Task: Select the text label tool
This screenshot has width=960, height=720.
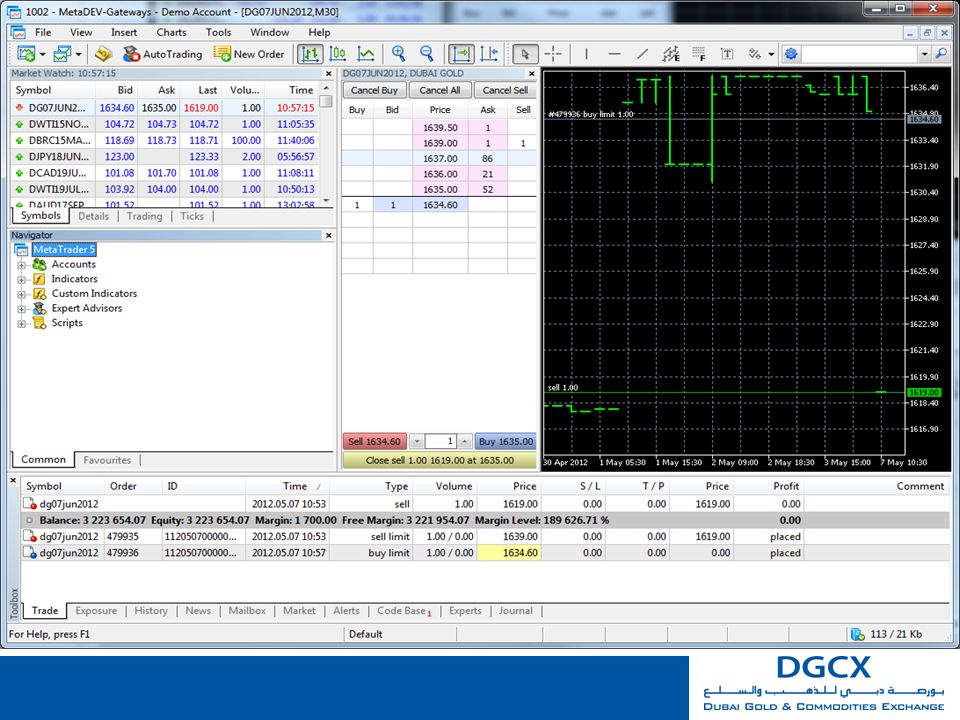Action: 727,54
